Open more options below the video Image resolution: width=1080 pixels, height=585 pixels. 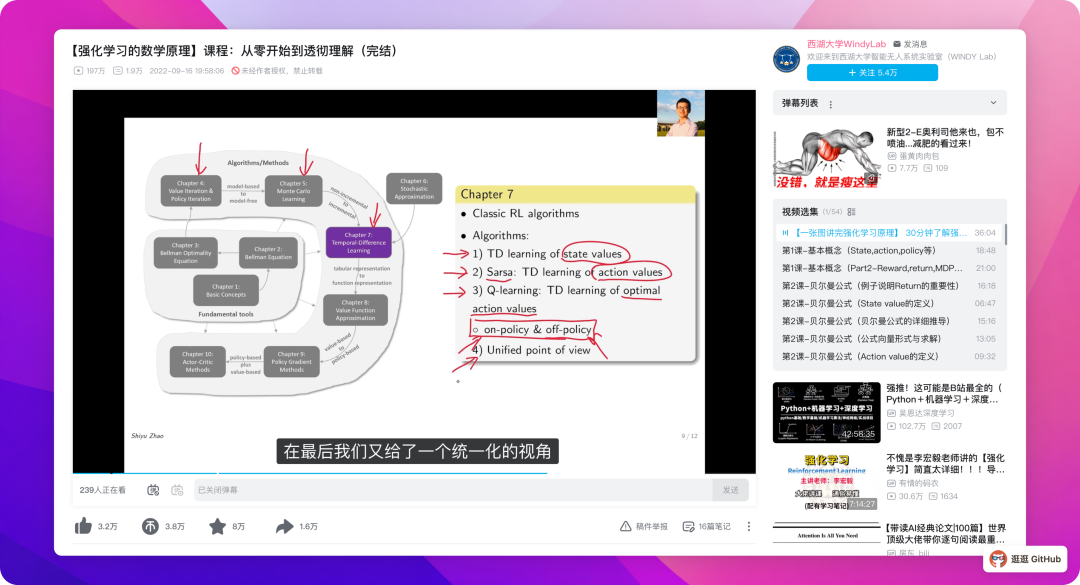pyautogui.click(x=749, y=526)
